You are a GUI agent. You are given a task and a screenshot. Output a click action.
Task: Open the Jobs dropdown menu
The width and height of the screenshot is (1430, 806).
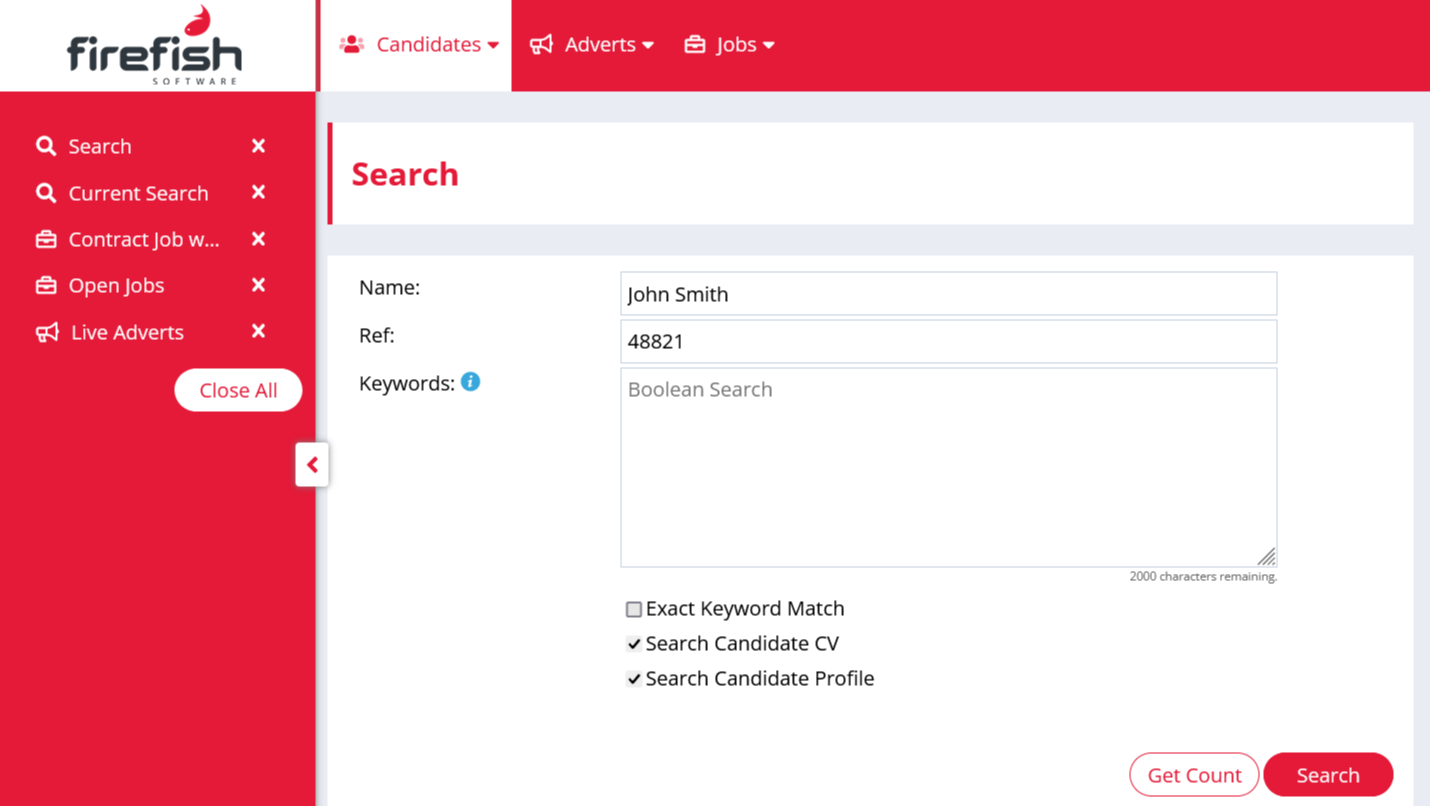[730, 45]
